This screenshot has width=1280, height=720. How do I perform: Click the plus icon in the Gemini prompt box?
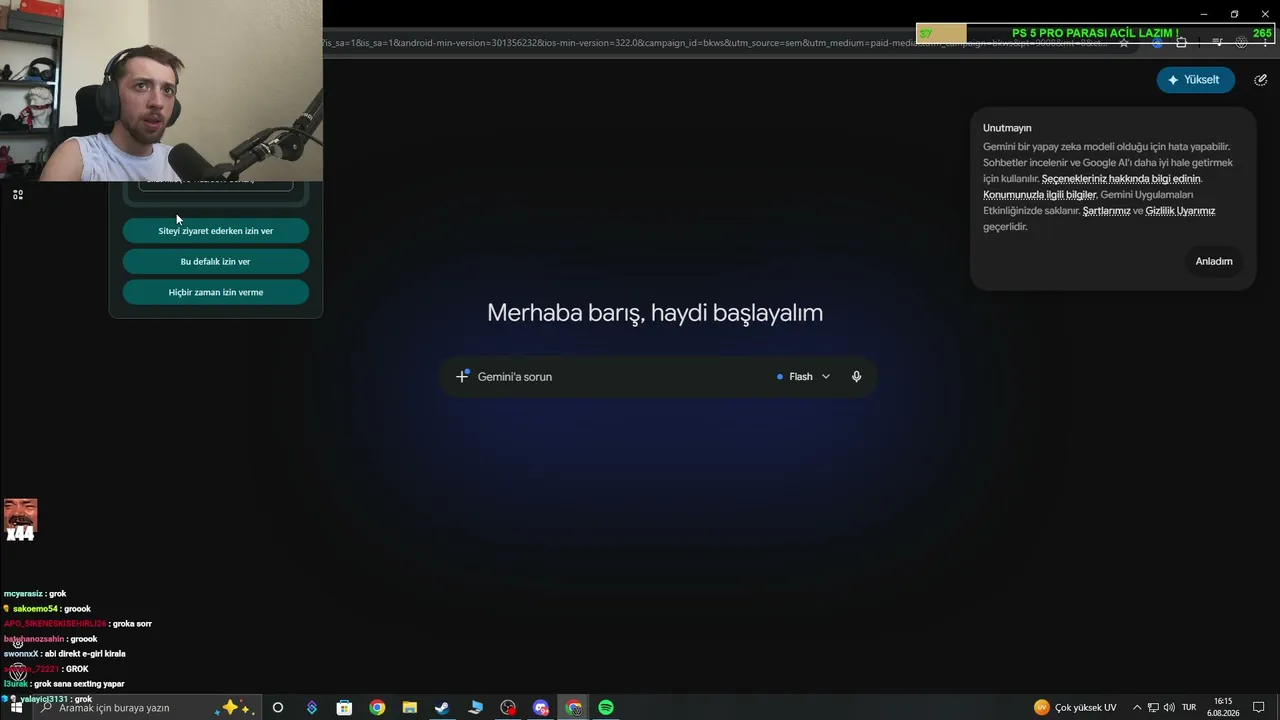click(x=462, y=377)
